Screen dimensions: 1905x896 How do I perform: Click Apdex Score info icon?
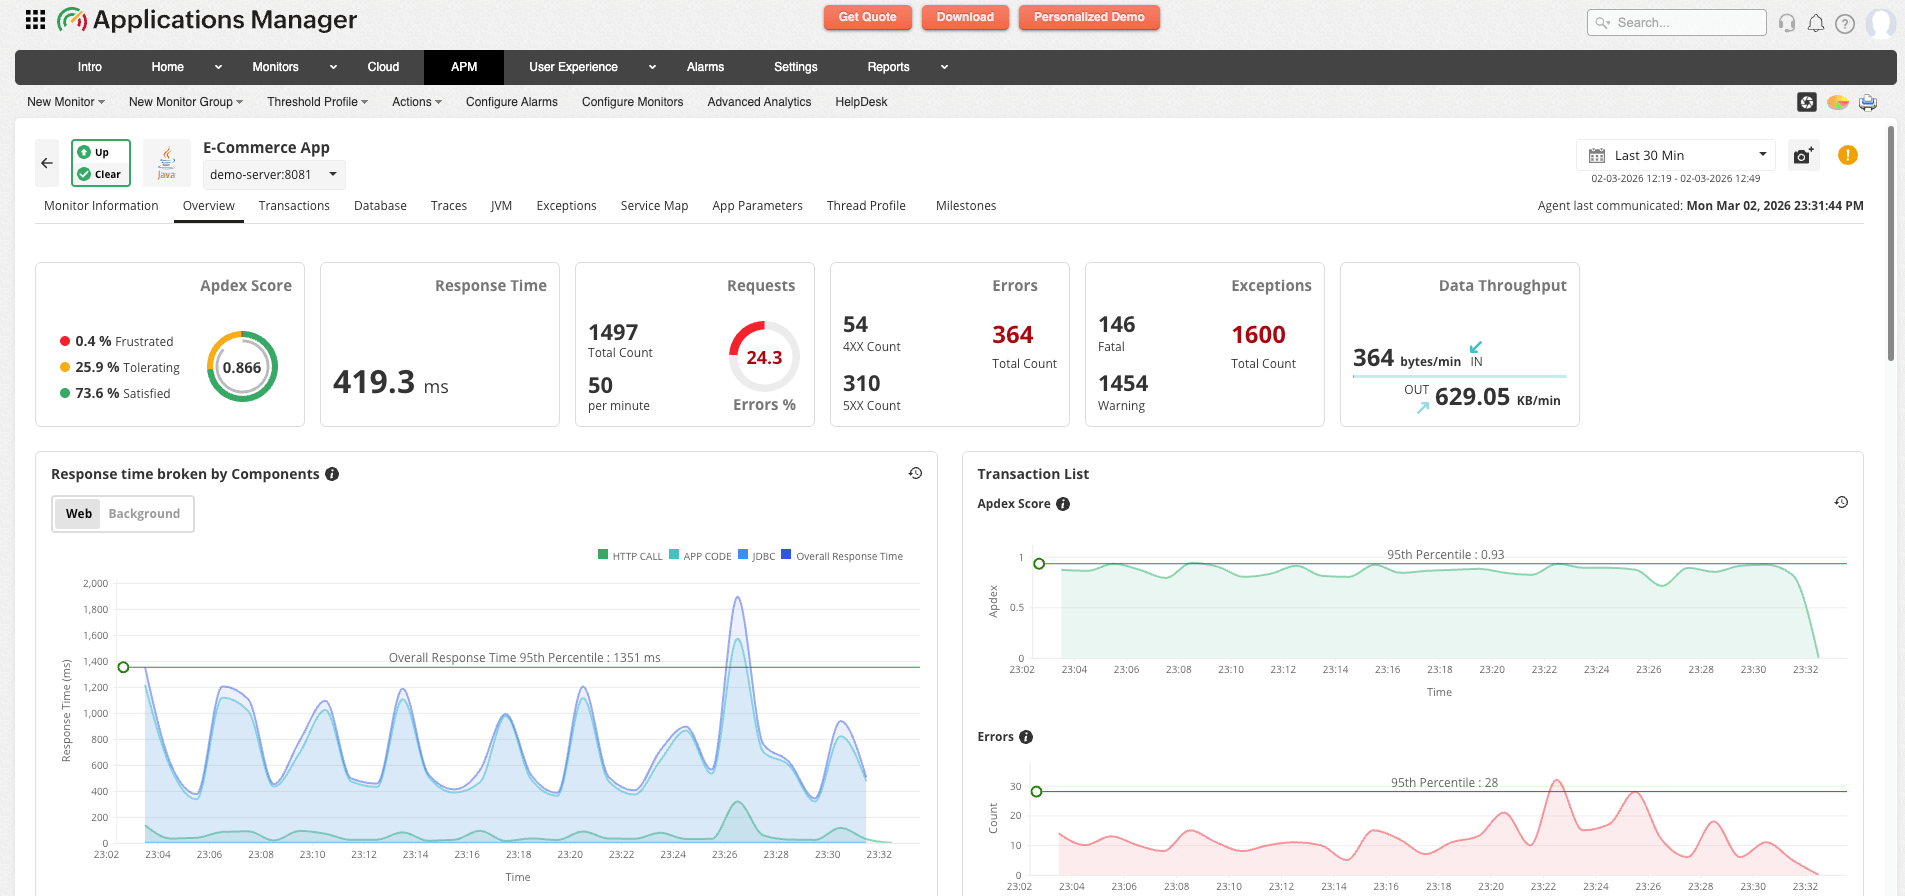click(1063, 504)
